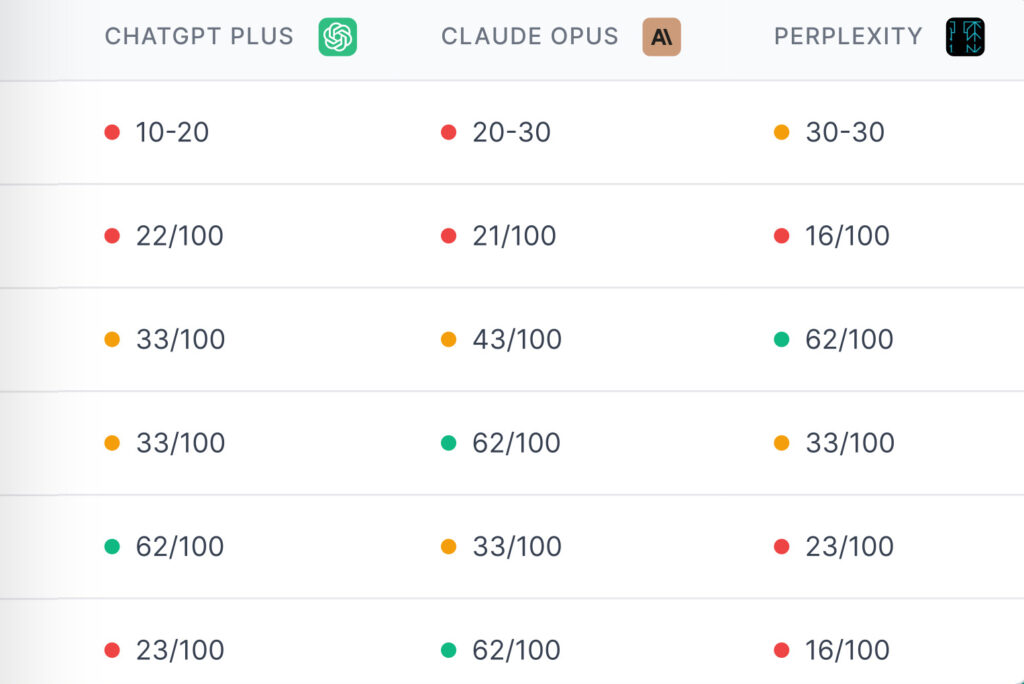Select the CLAUDE OPUS column header
1024x684 pixels.
[530, 37]
